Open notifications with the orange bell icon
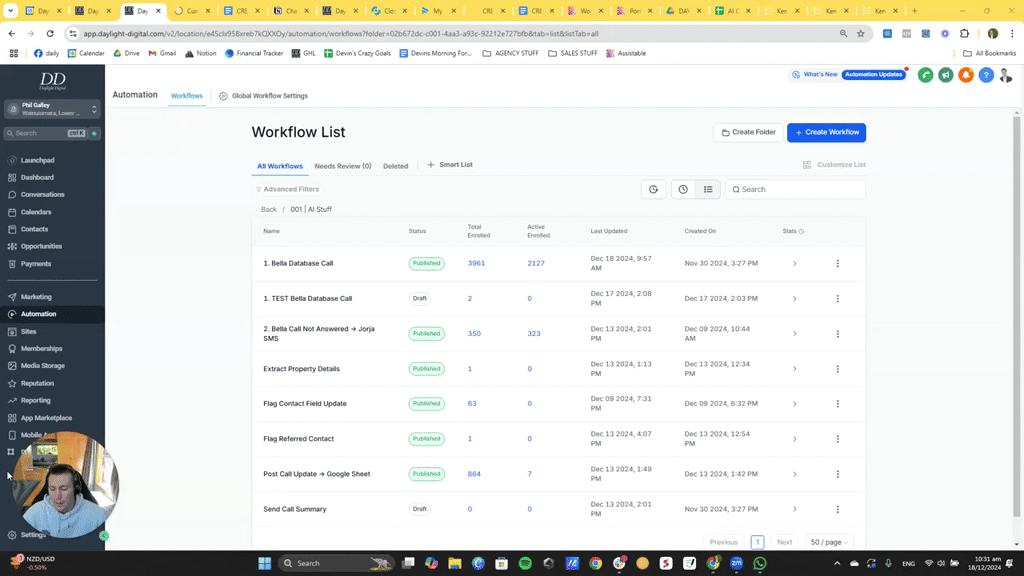Image resolution: width=1024 pixels, height=576 pixels. 966,74
